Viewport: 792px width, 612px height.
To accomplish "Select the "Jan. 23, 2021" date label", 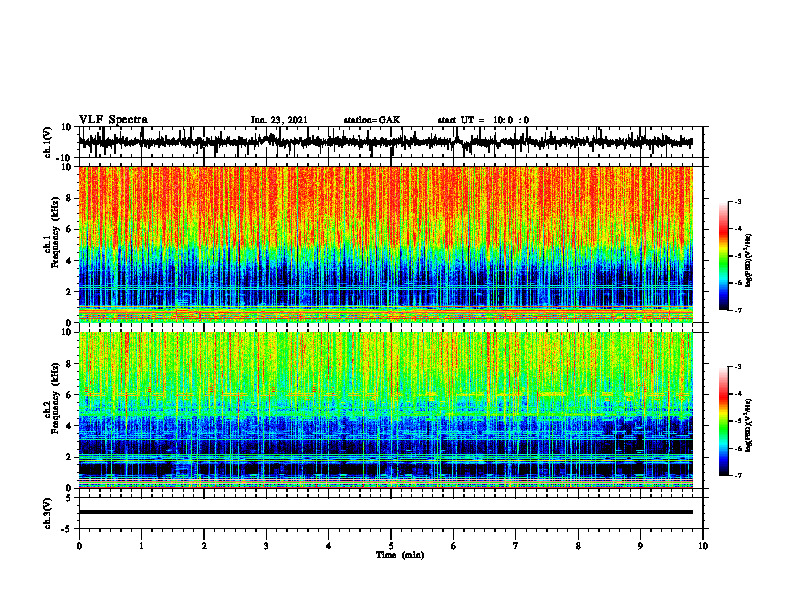I will [x=279, y=120].
